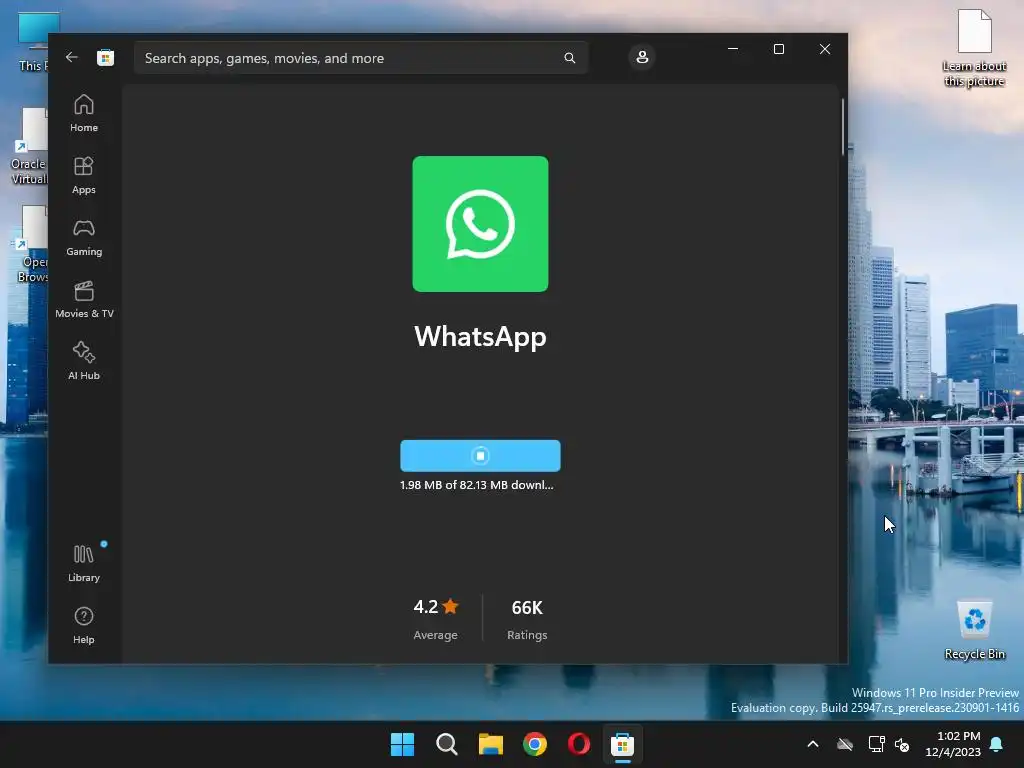This screenshot has width=1024, height=768.
Task: Open the Library in the sidebar
Action: pyautogui.click(x=84, y=564)
